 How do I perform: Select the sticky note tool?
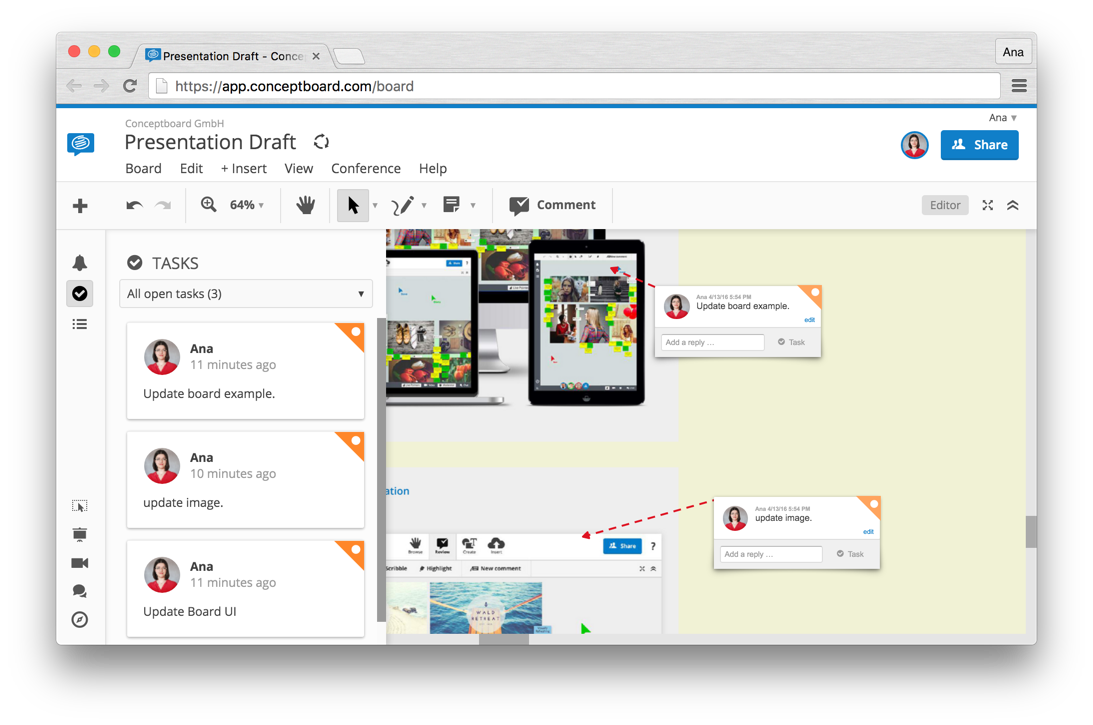451,204
